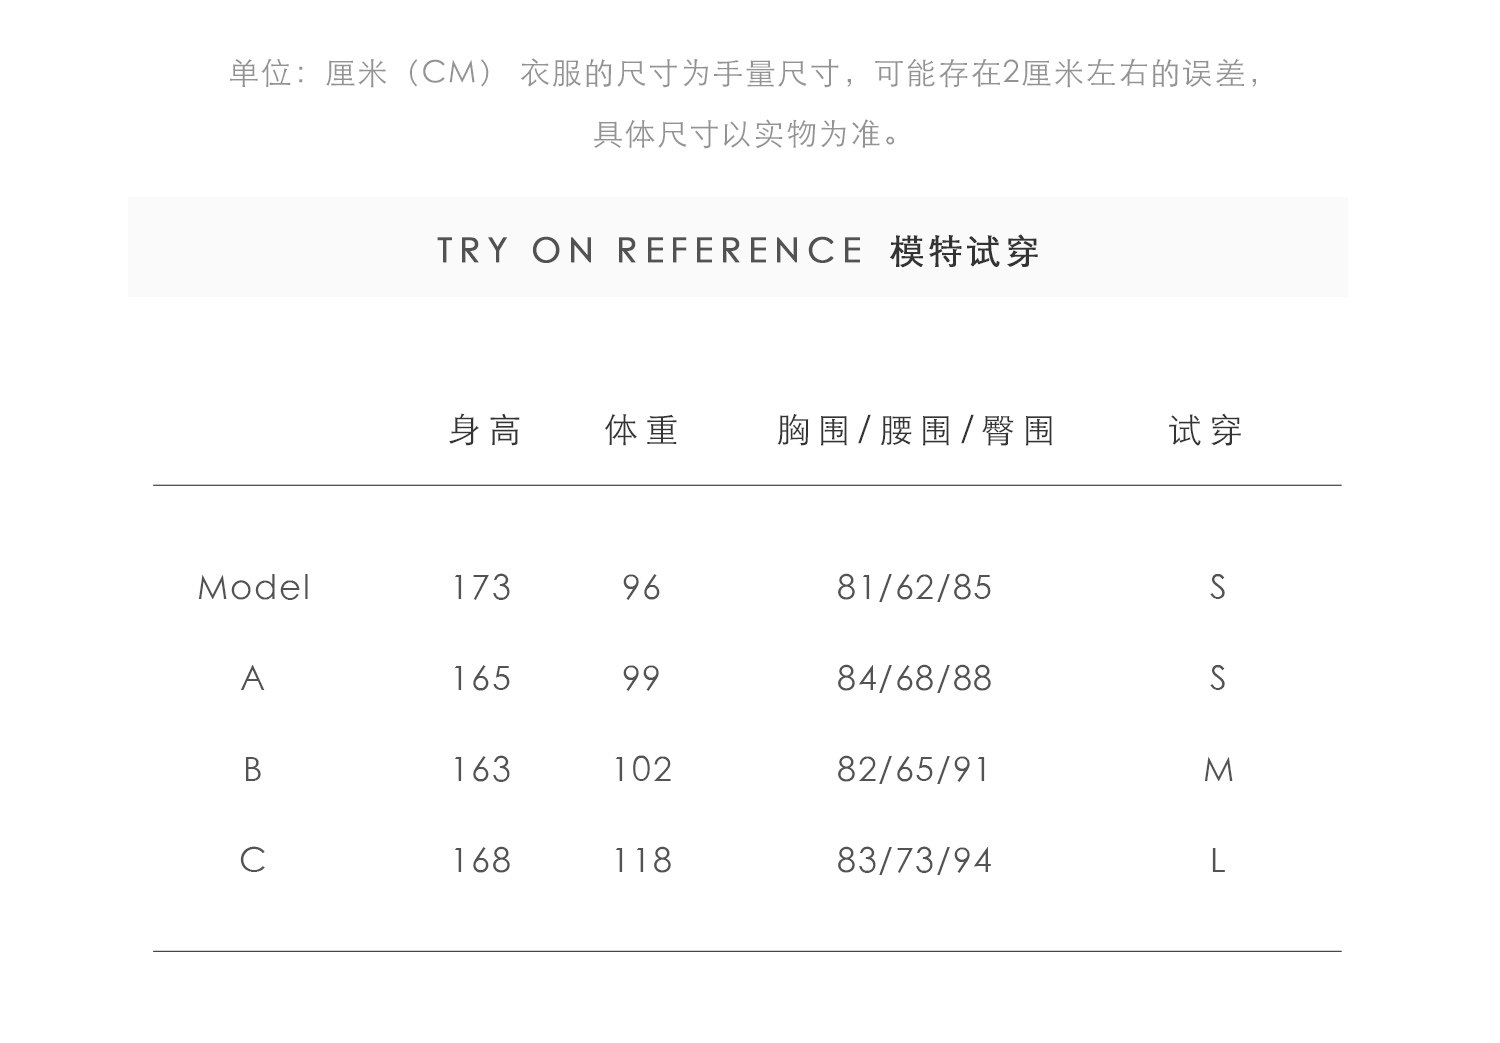Click size M in row B
This screenshot has width=1500, height=1043.
1218,770
